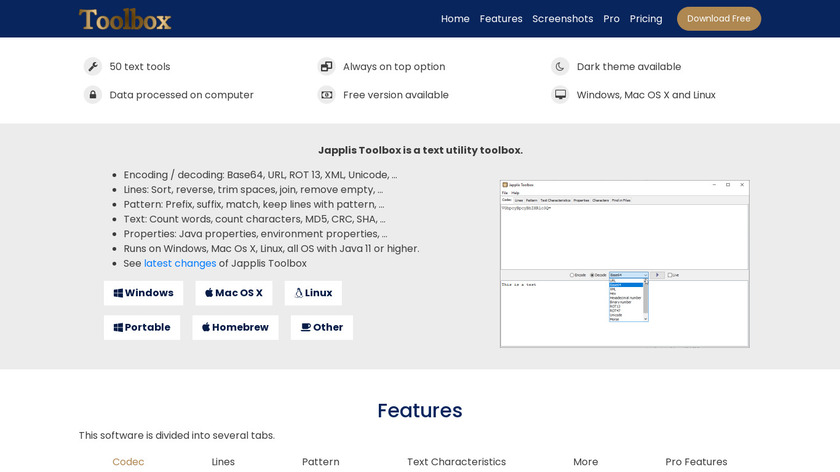Viewport: 840px width, 472px height.
Task: Click the wrench icon beside 50 text tools
Action: tap(93, 67)
